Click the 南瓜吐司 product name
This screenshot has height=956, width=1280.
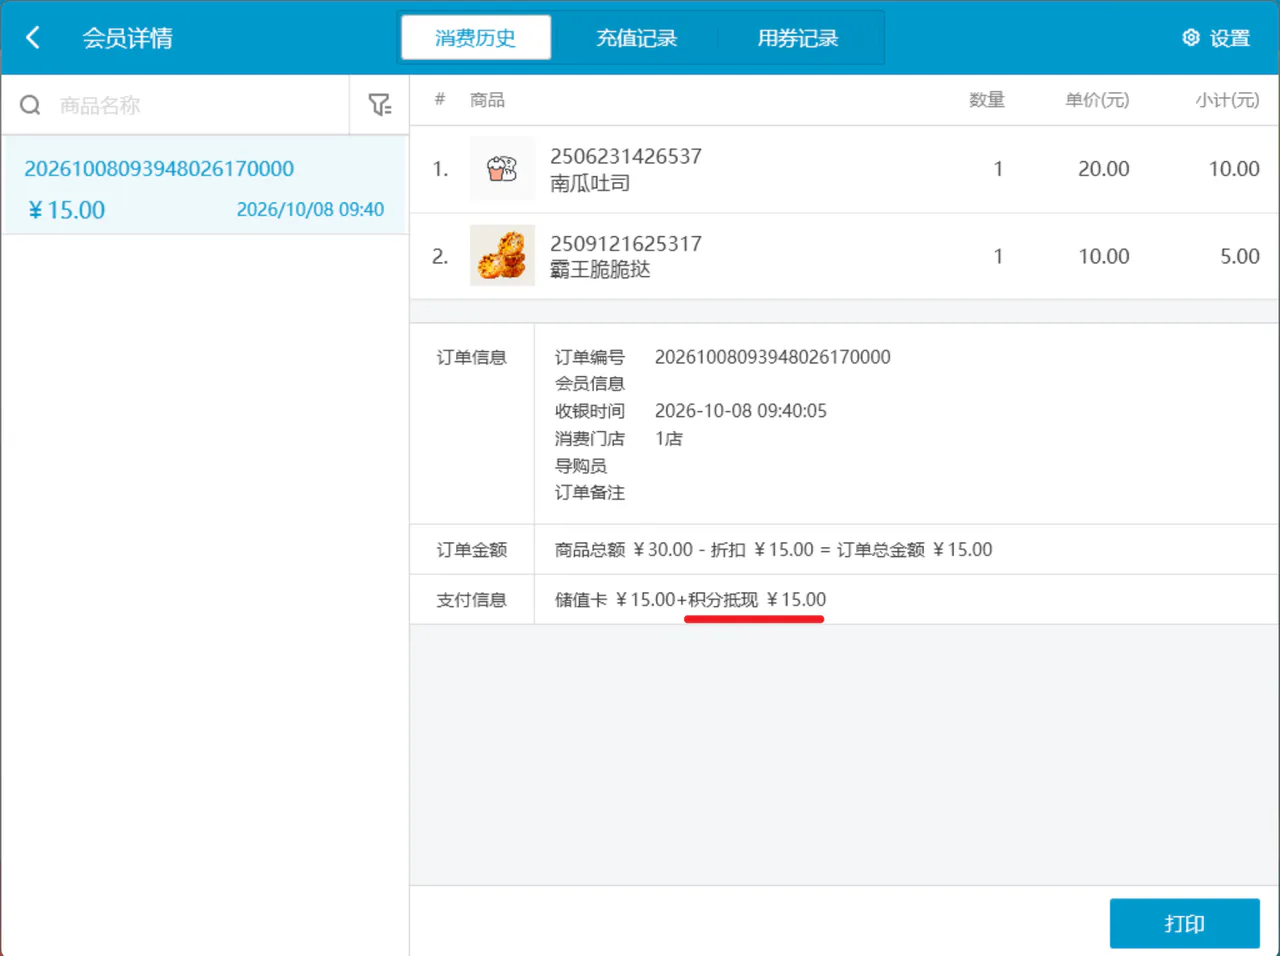pyautogui.click(x=590, y=183)
